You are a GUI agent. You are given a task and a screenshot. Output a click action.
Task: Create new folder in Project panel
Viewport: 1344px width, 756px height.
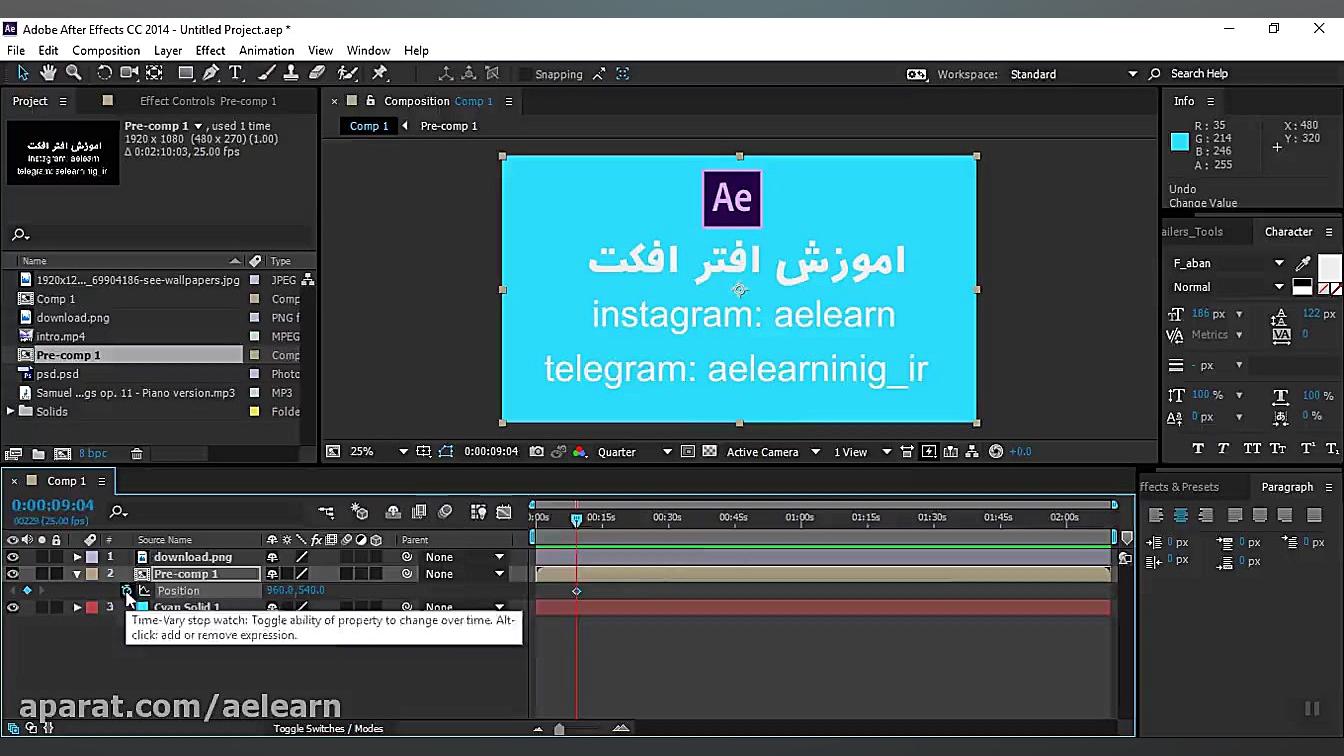[x=38, y=454]
